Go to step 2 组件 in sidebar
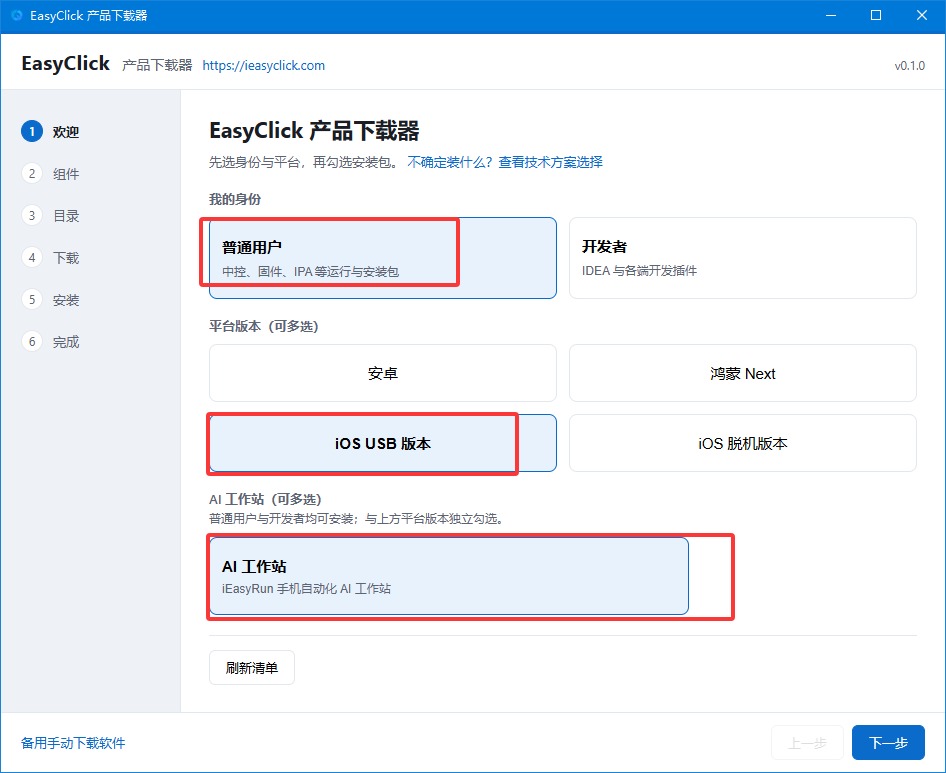Viewport: 946px width, 773px height. [51, 174]
